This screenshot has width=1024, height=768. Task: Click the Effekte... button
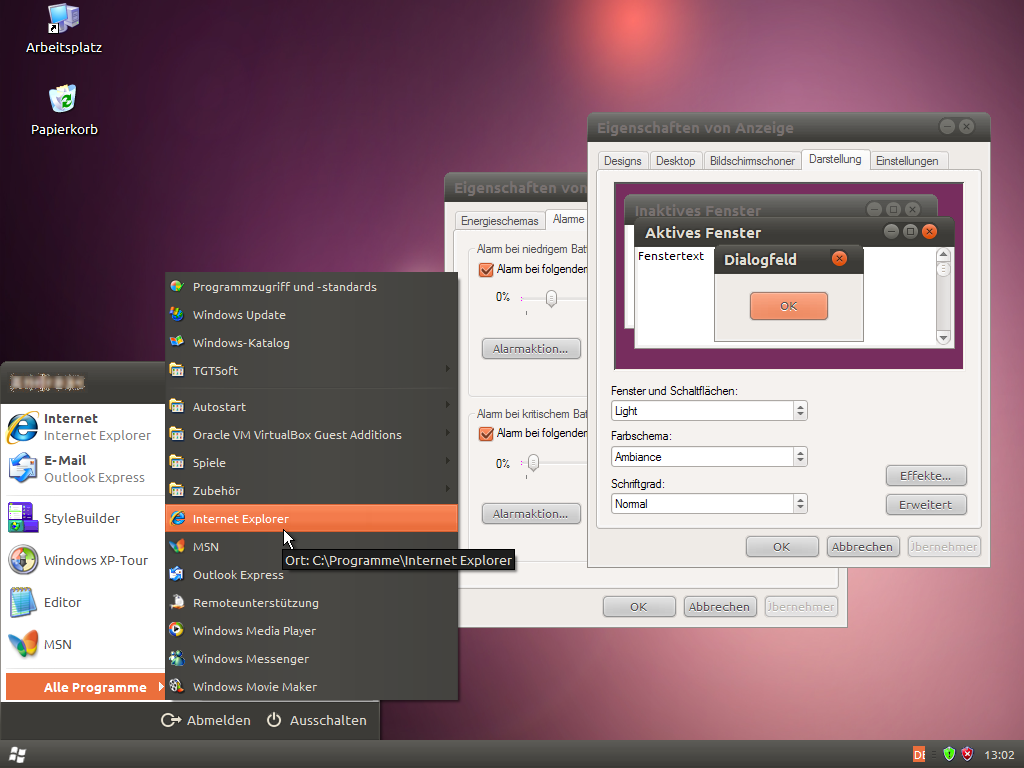tap(925, 475)
